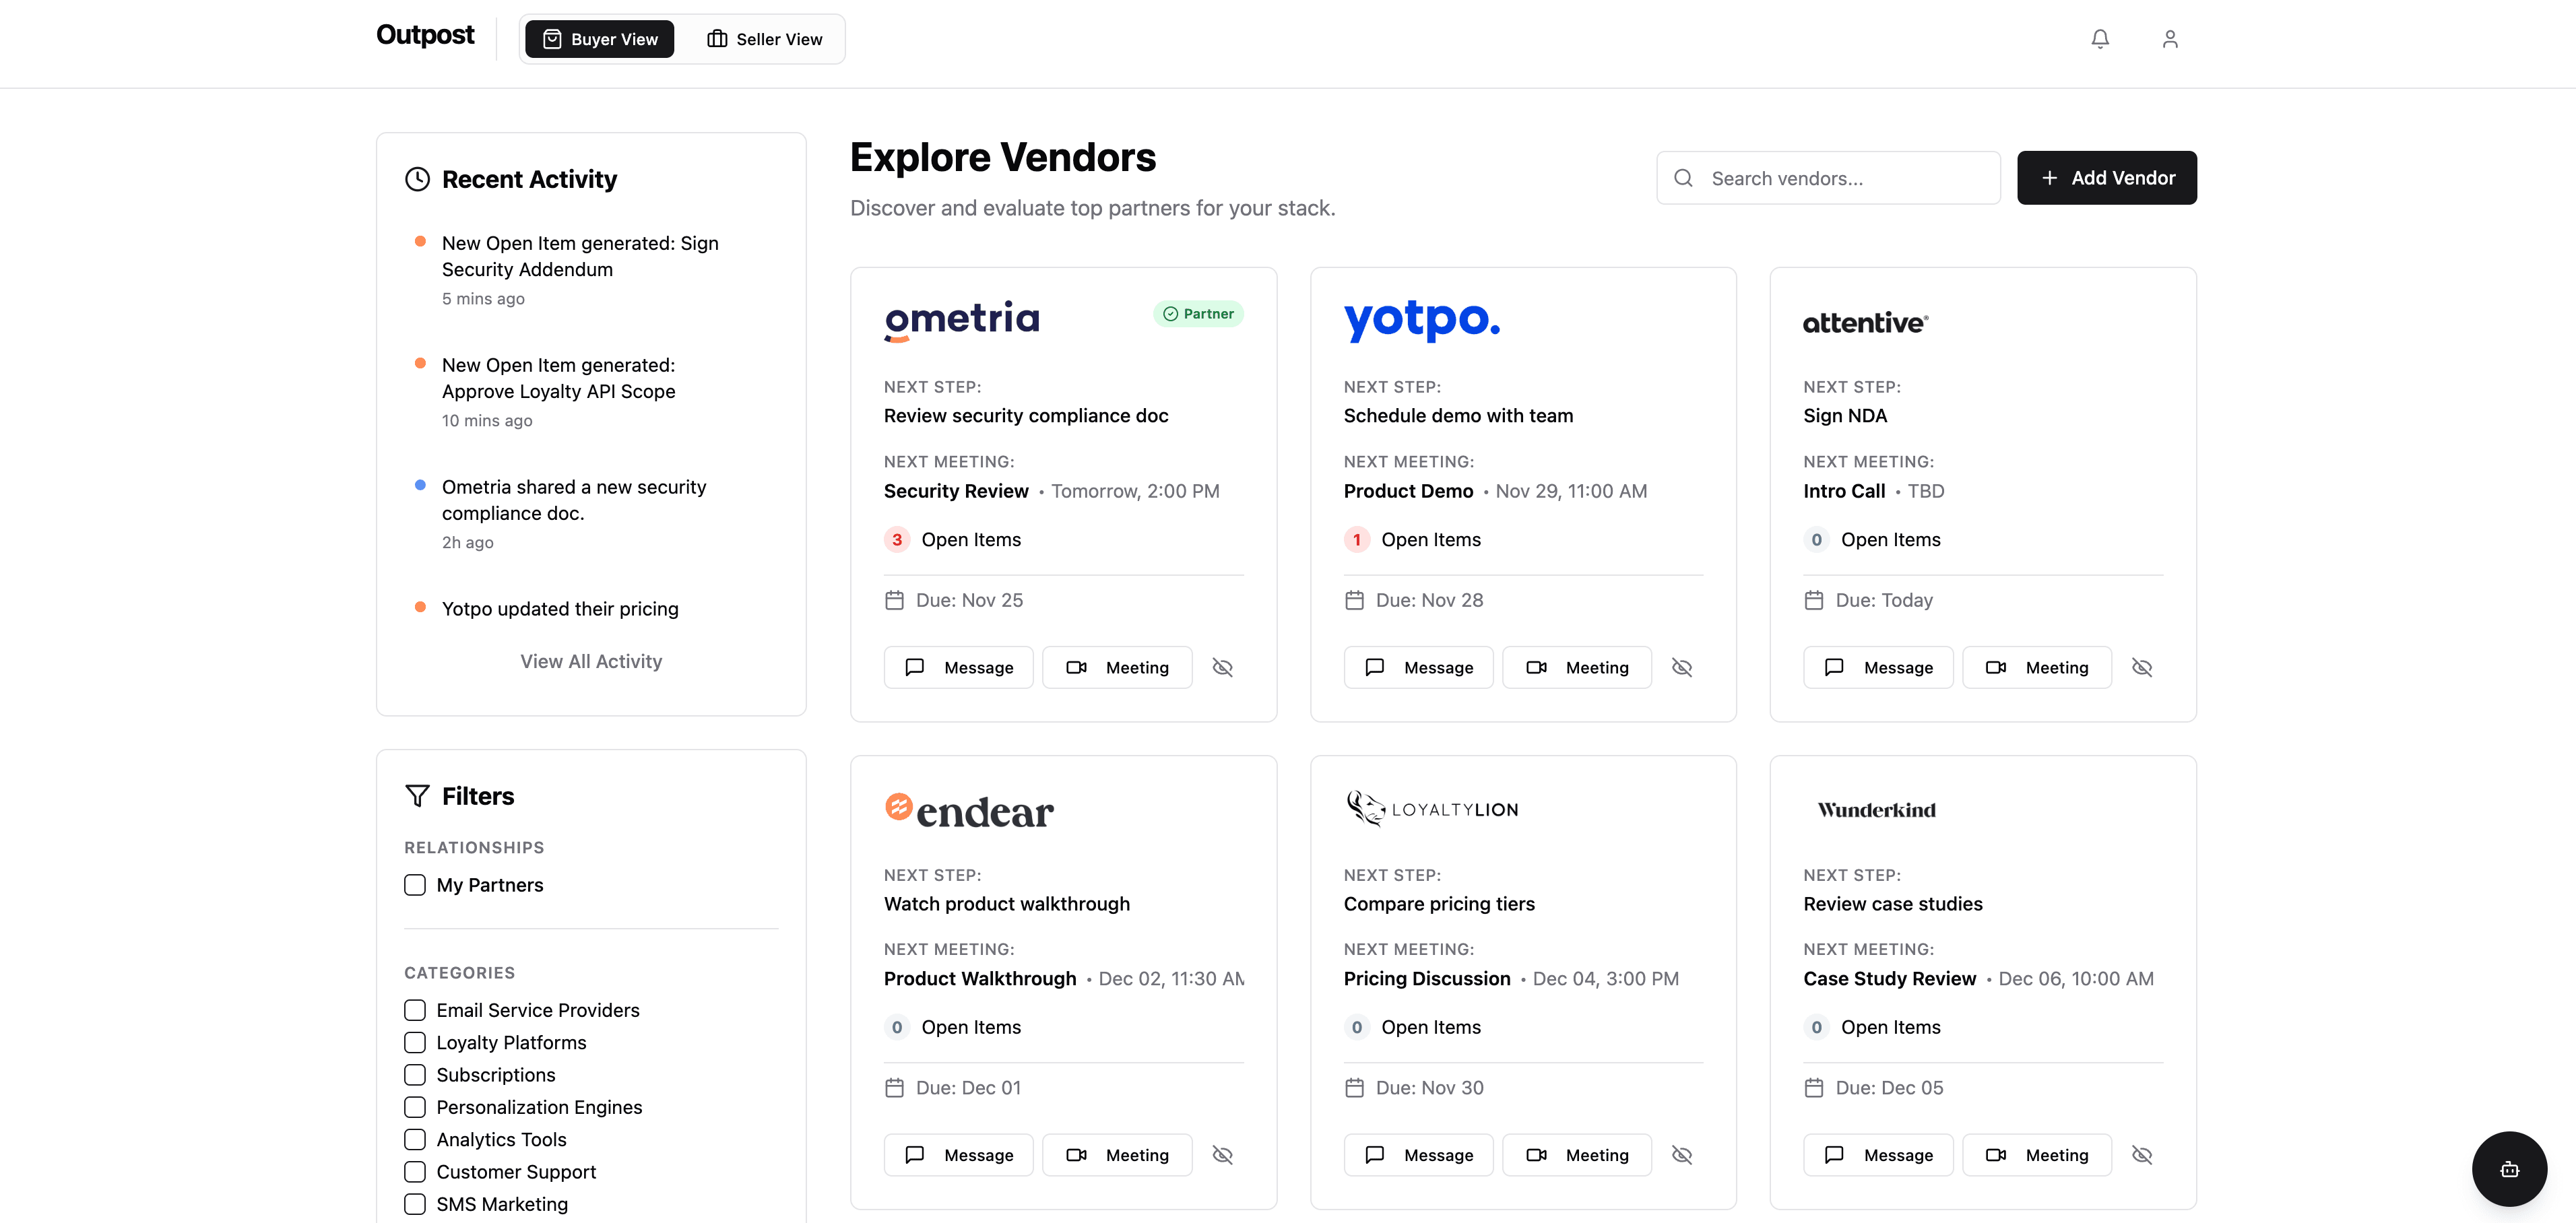Open the Message icon on the Ometria card
This screenshot has width=2576, height=1223.
914,667
